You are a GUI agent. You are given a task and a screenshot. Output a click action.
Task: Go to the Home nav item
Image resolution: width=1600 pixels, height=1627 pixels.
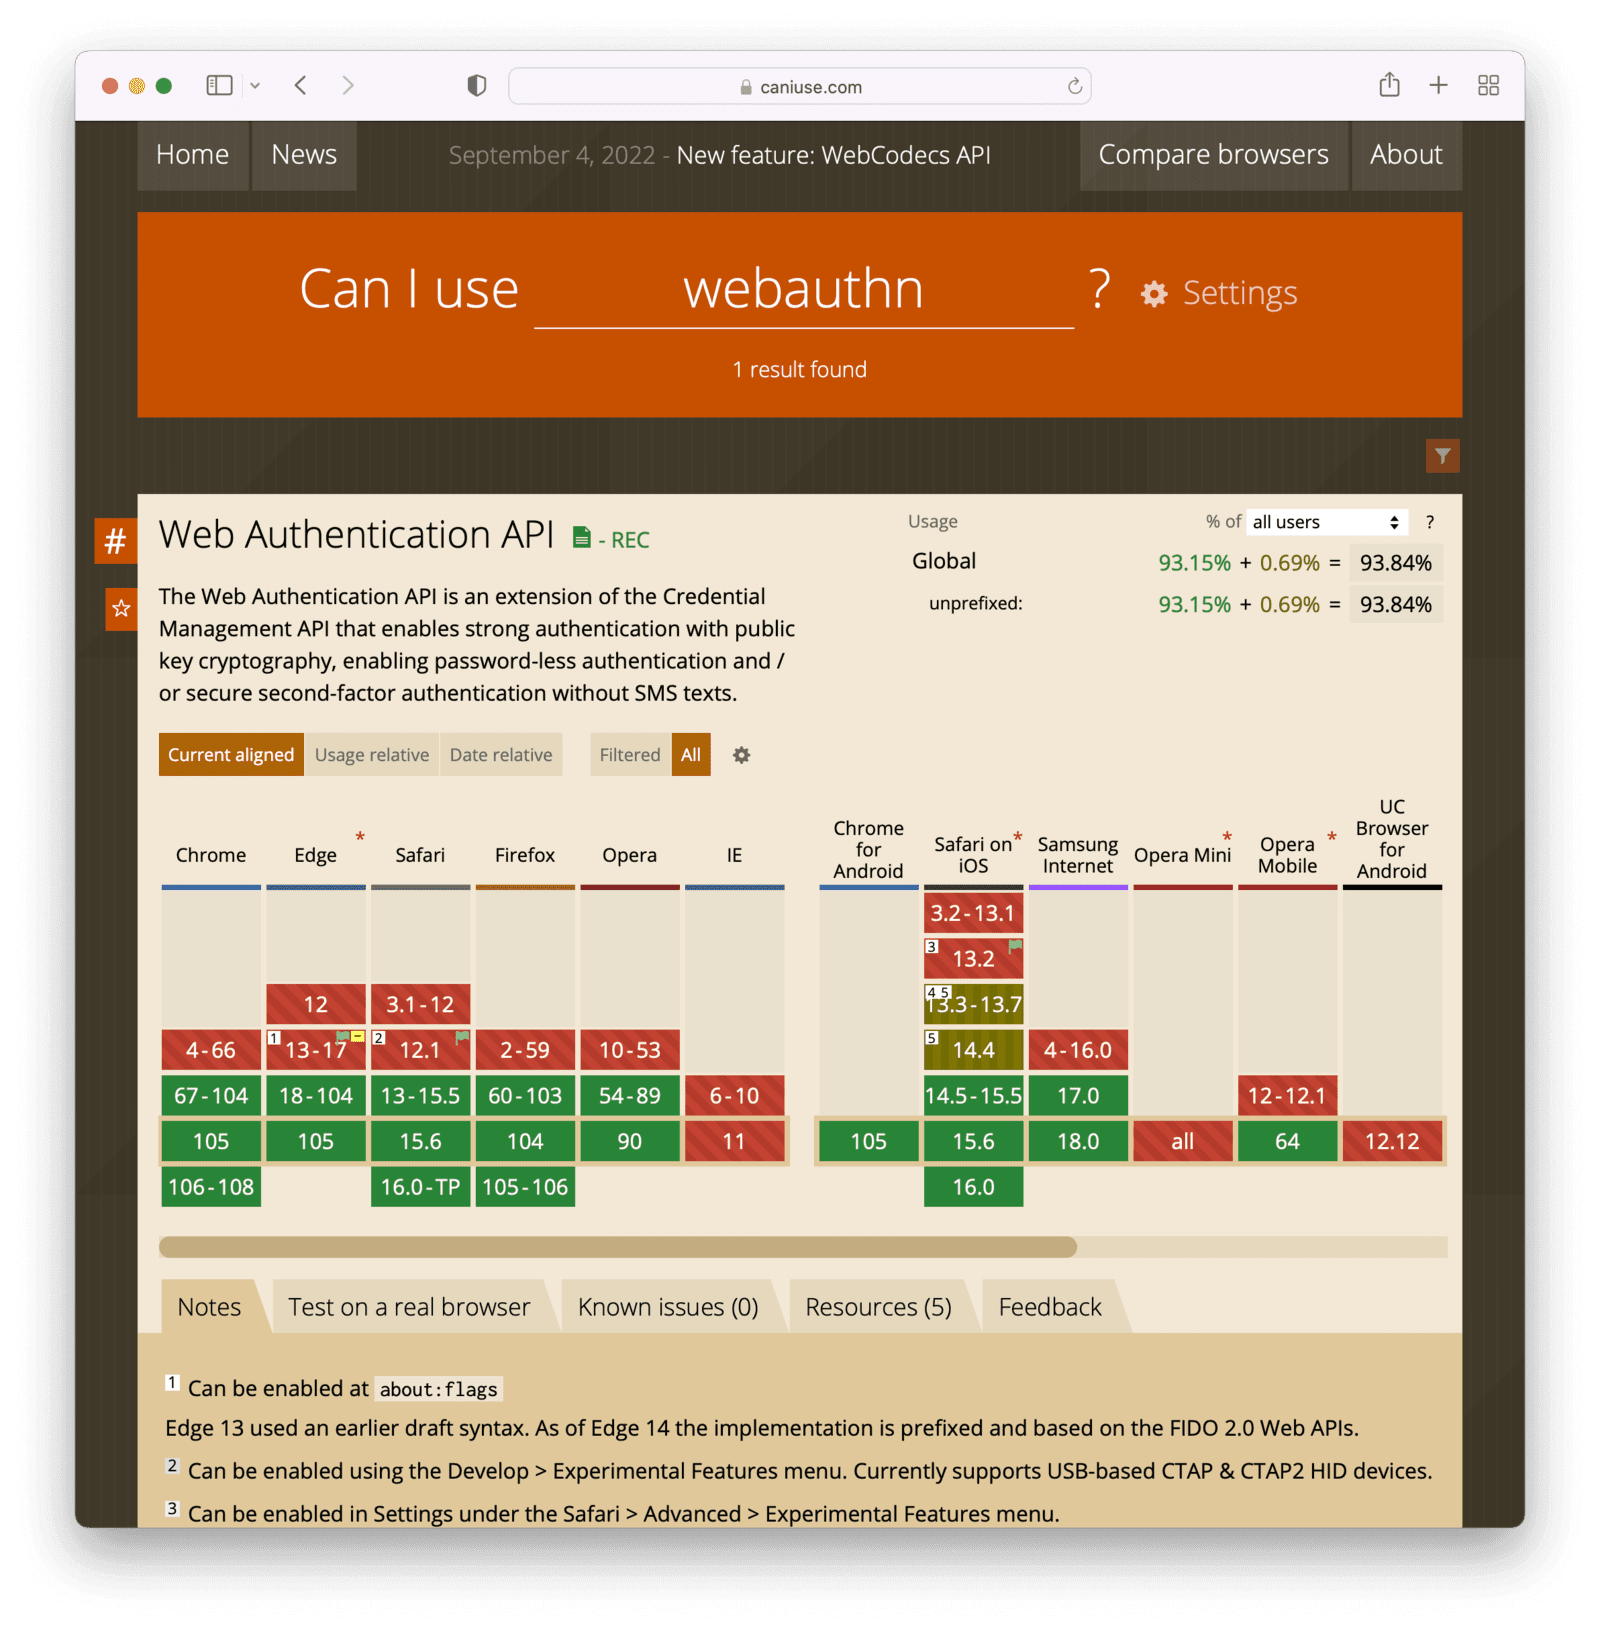click(192, 155)
